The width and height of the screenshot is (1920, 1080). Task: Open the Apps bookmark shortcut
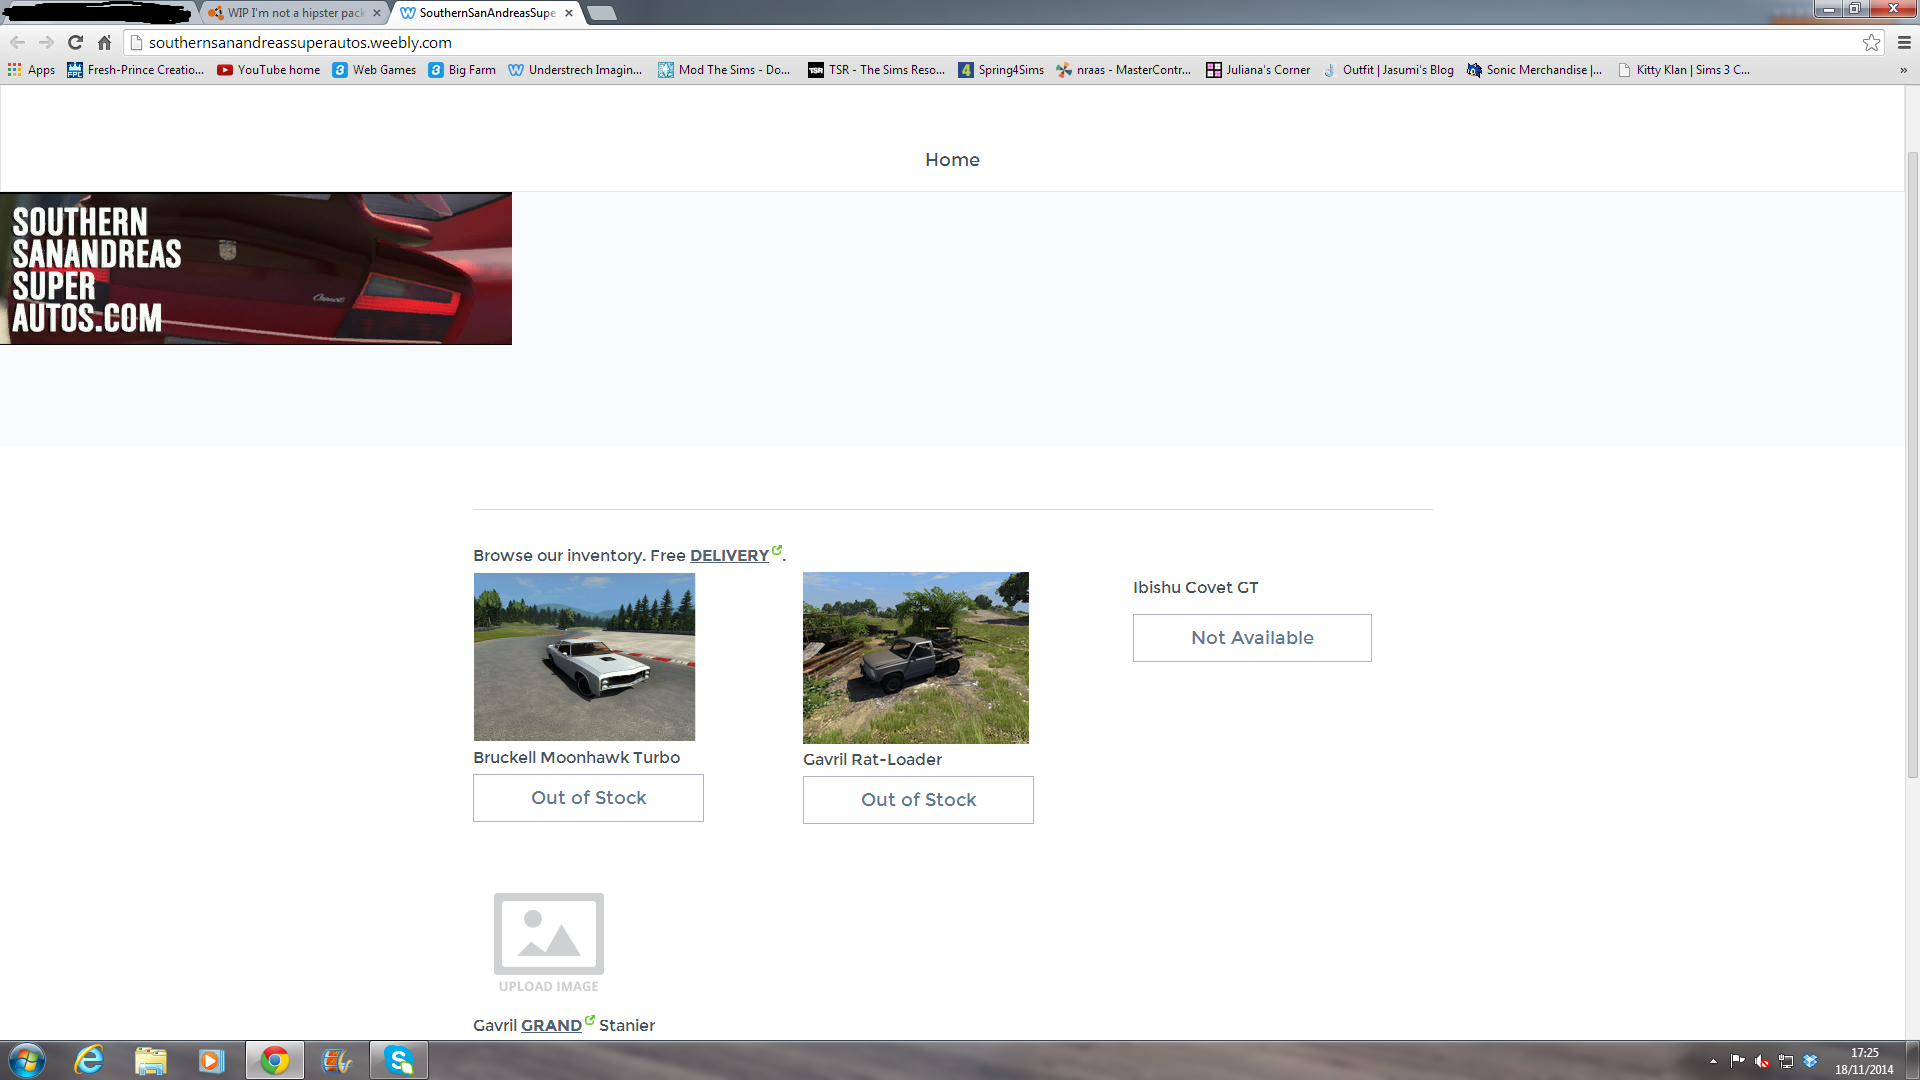tap(31, 70)
